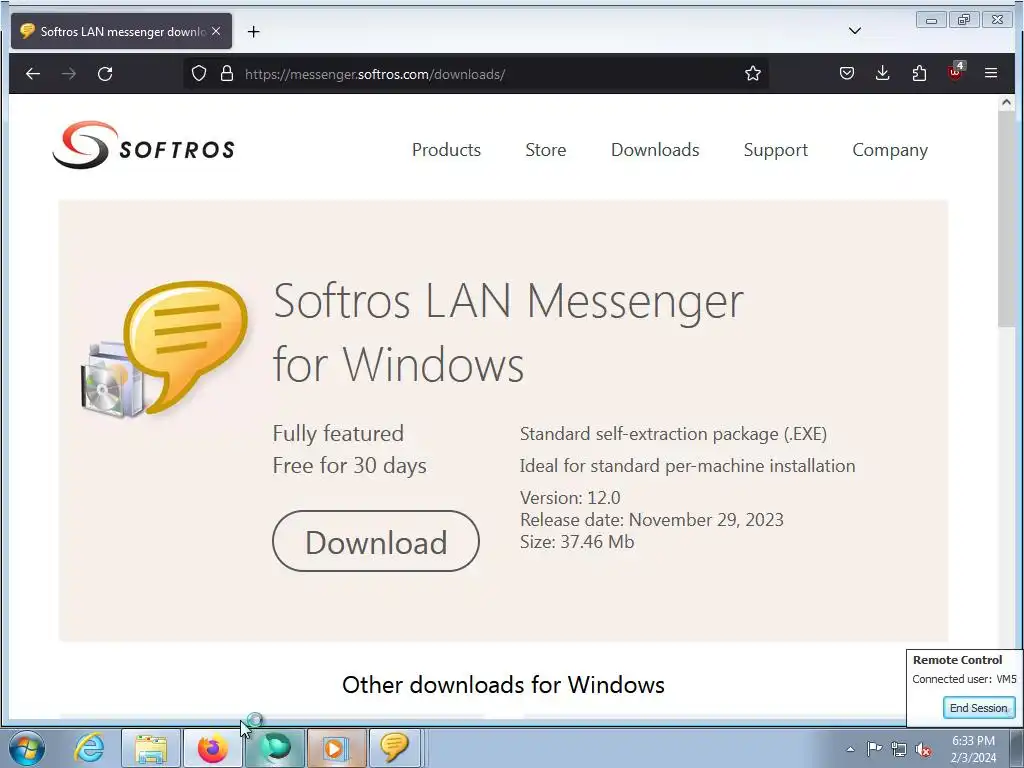The image size is (1024, 768).
Task: Show the Firefox downloads panel
Action: point(882,74)
